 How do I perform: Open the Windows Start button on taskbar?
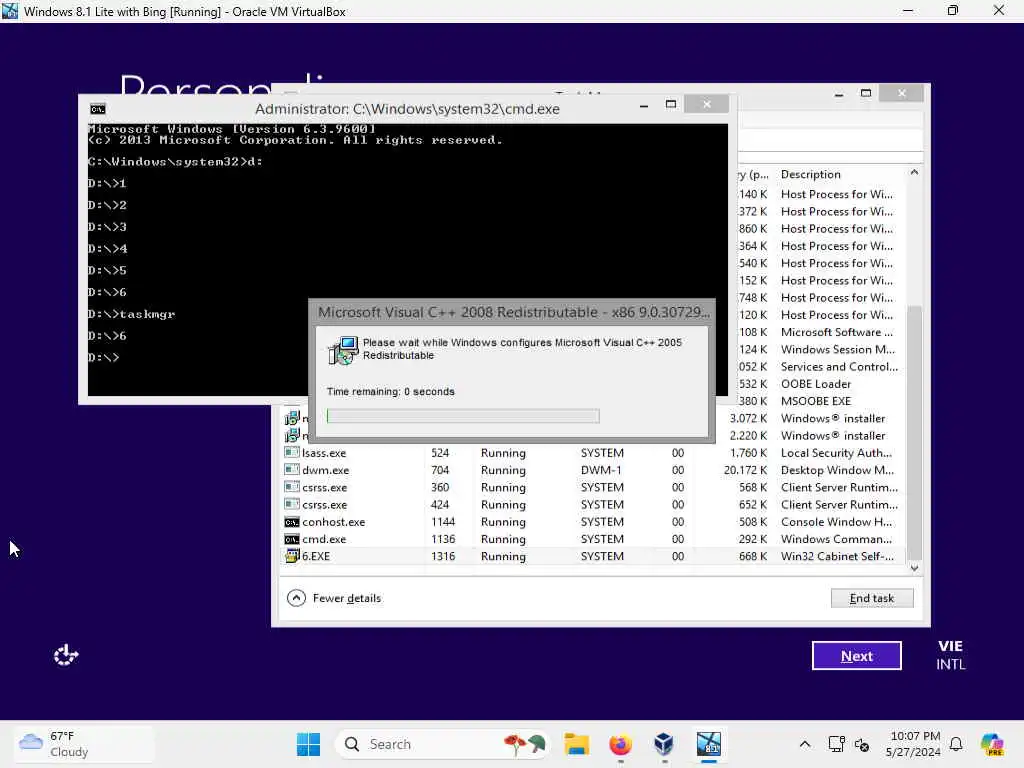click(x=308, y=744)
